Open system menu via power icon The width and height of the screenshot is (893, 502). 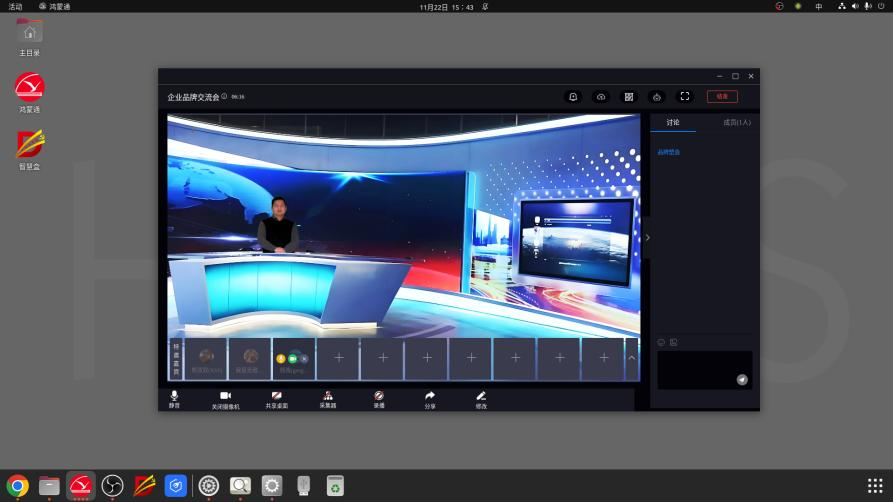880,6
